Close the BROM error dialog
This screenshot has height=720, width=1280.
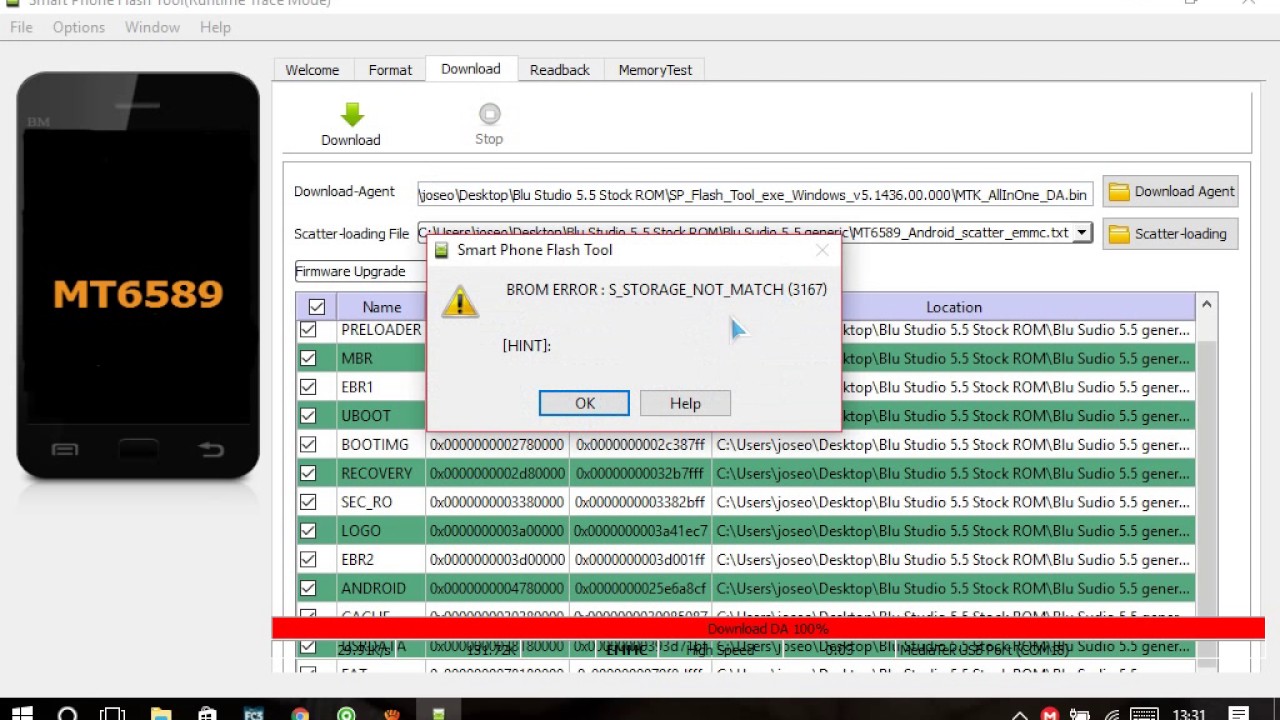(x=822, y=250)
